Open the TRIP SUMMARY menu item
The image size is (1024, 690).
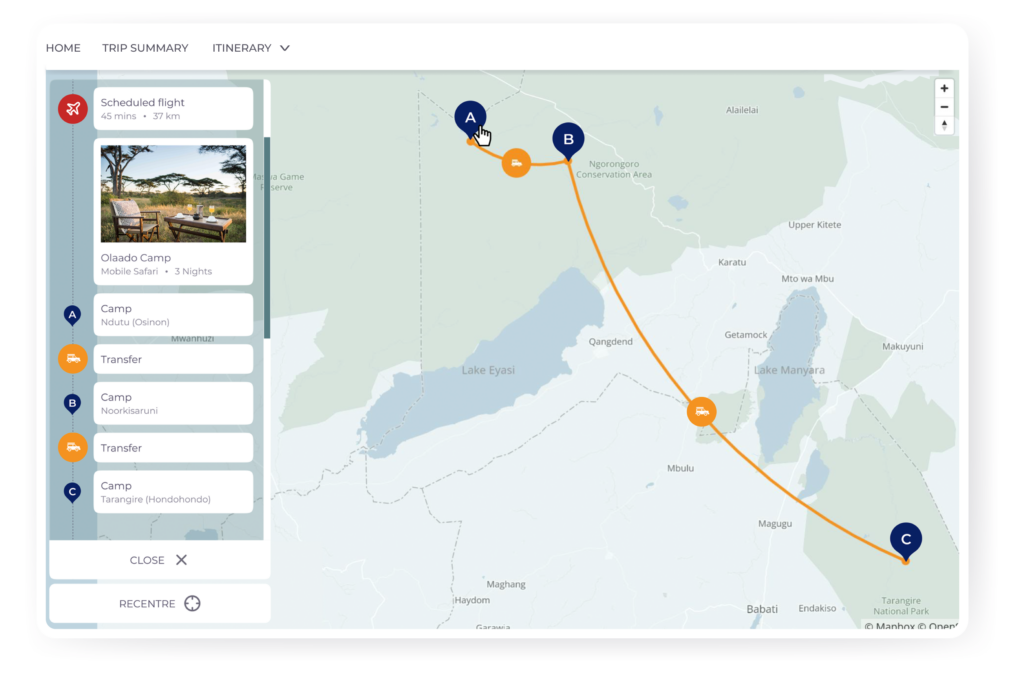pos(145,48)
